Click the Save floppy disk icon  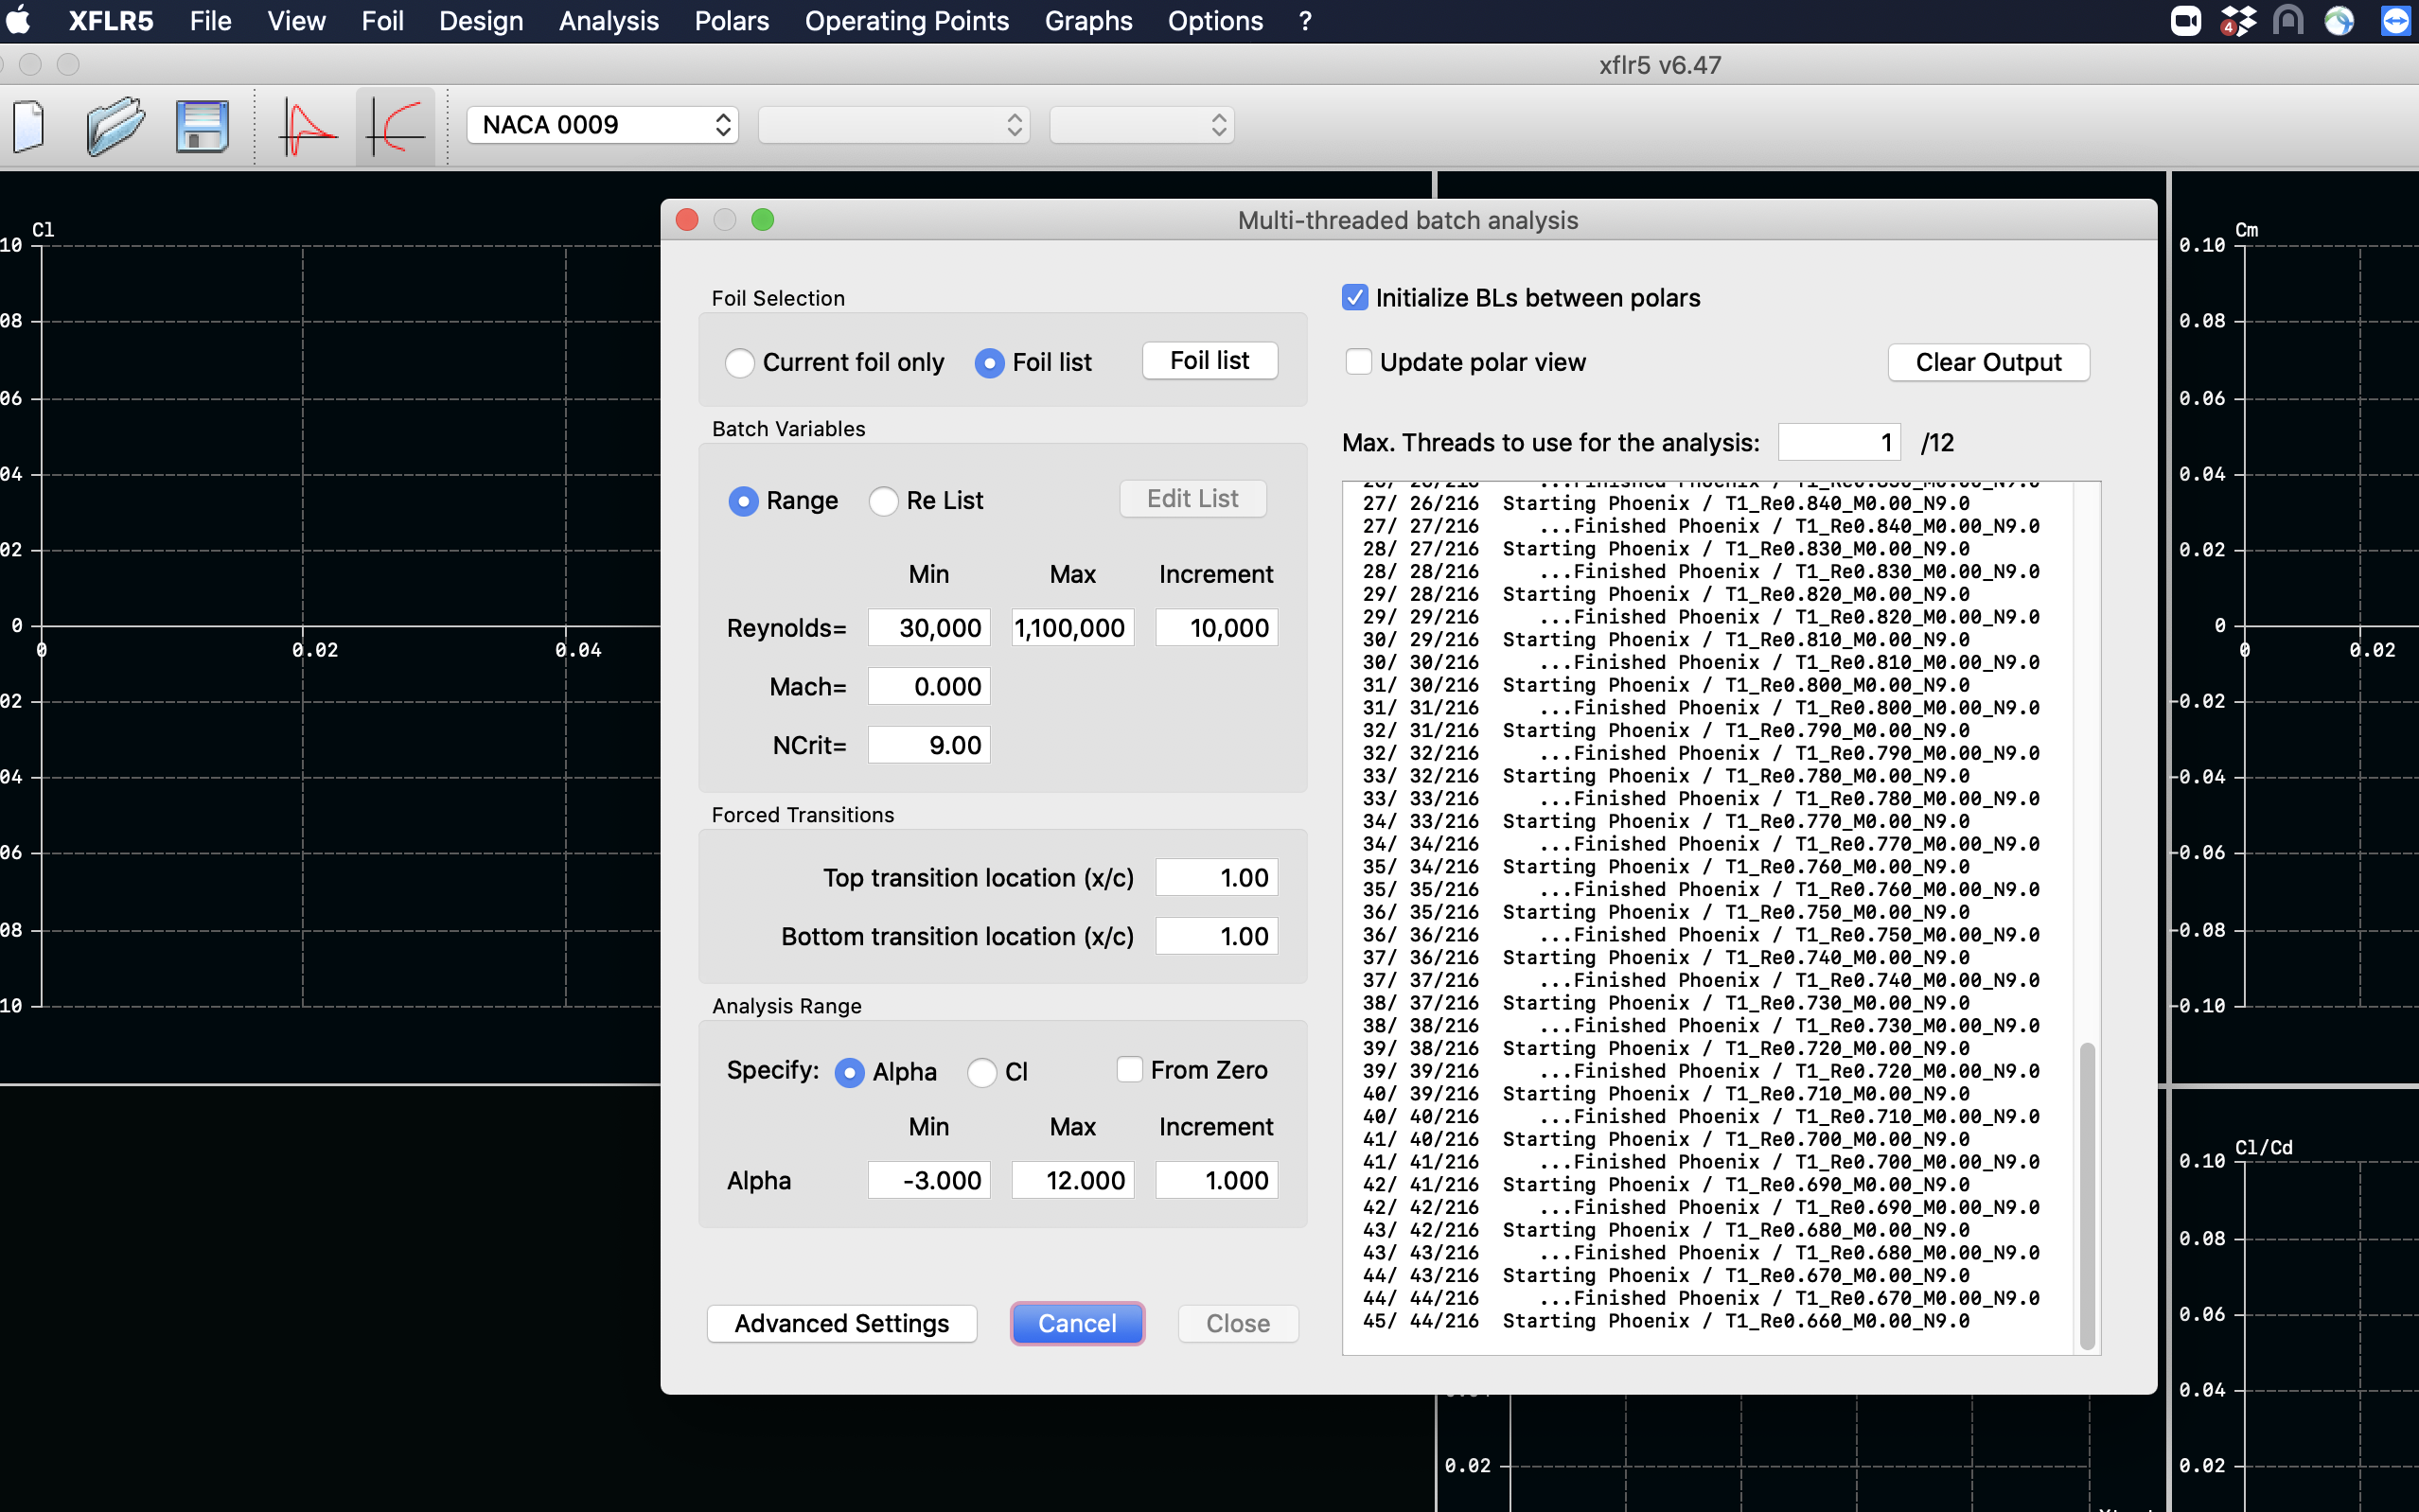click(x=201, y=126)
